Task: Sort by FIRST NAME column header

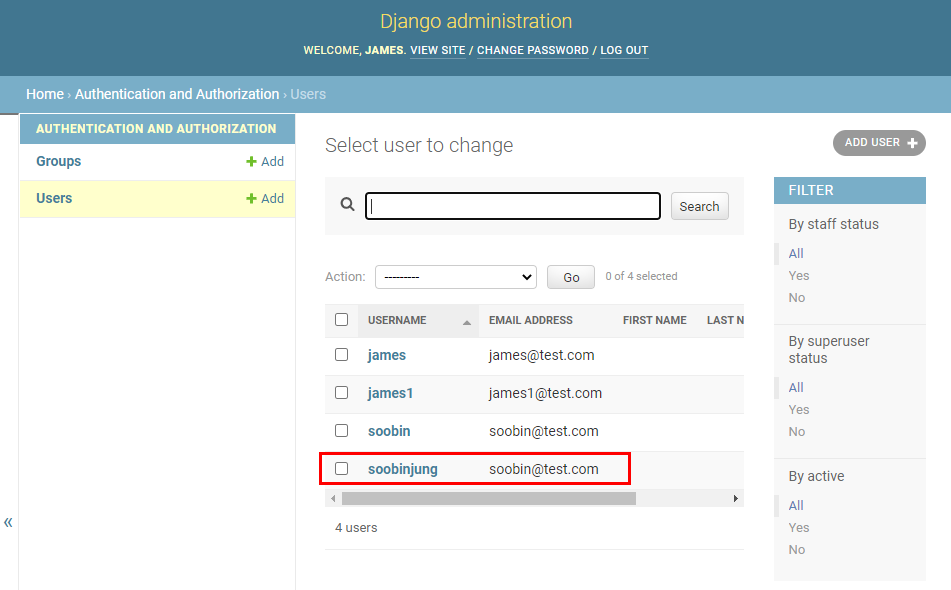Action: point(654,320)
